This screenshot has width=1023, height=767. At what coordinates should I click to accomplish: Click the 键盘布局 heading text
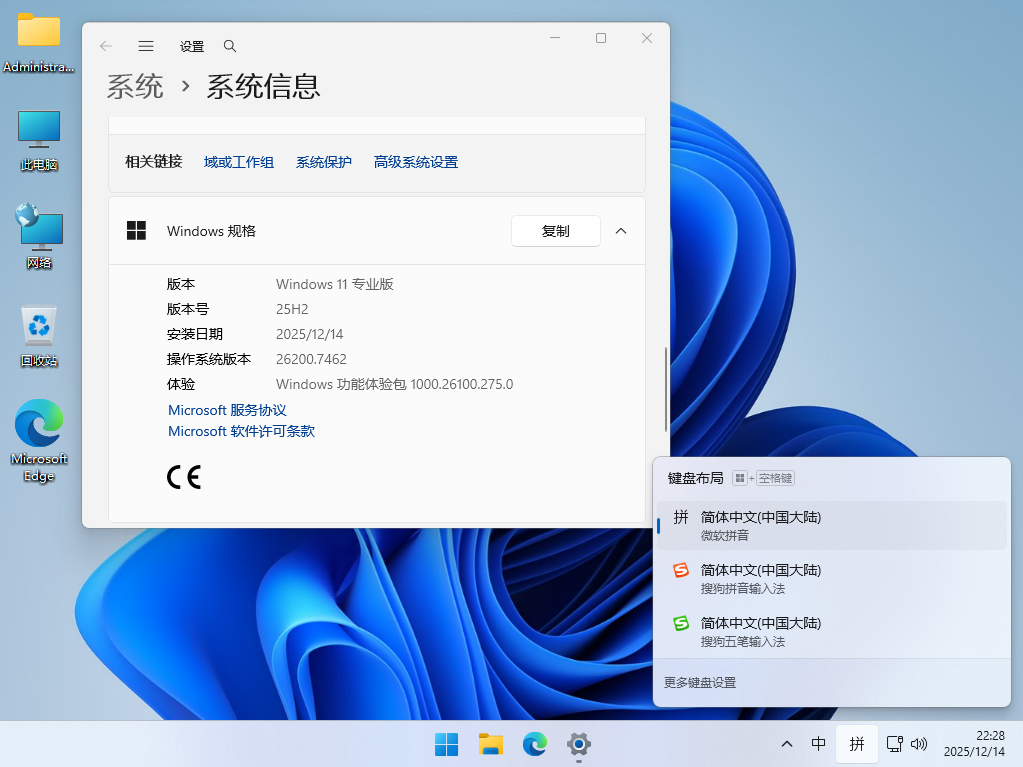[x=695, y=478]
